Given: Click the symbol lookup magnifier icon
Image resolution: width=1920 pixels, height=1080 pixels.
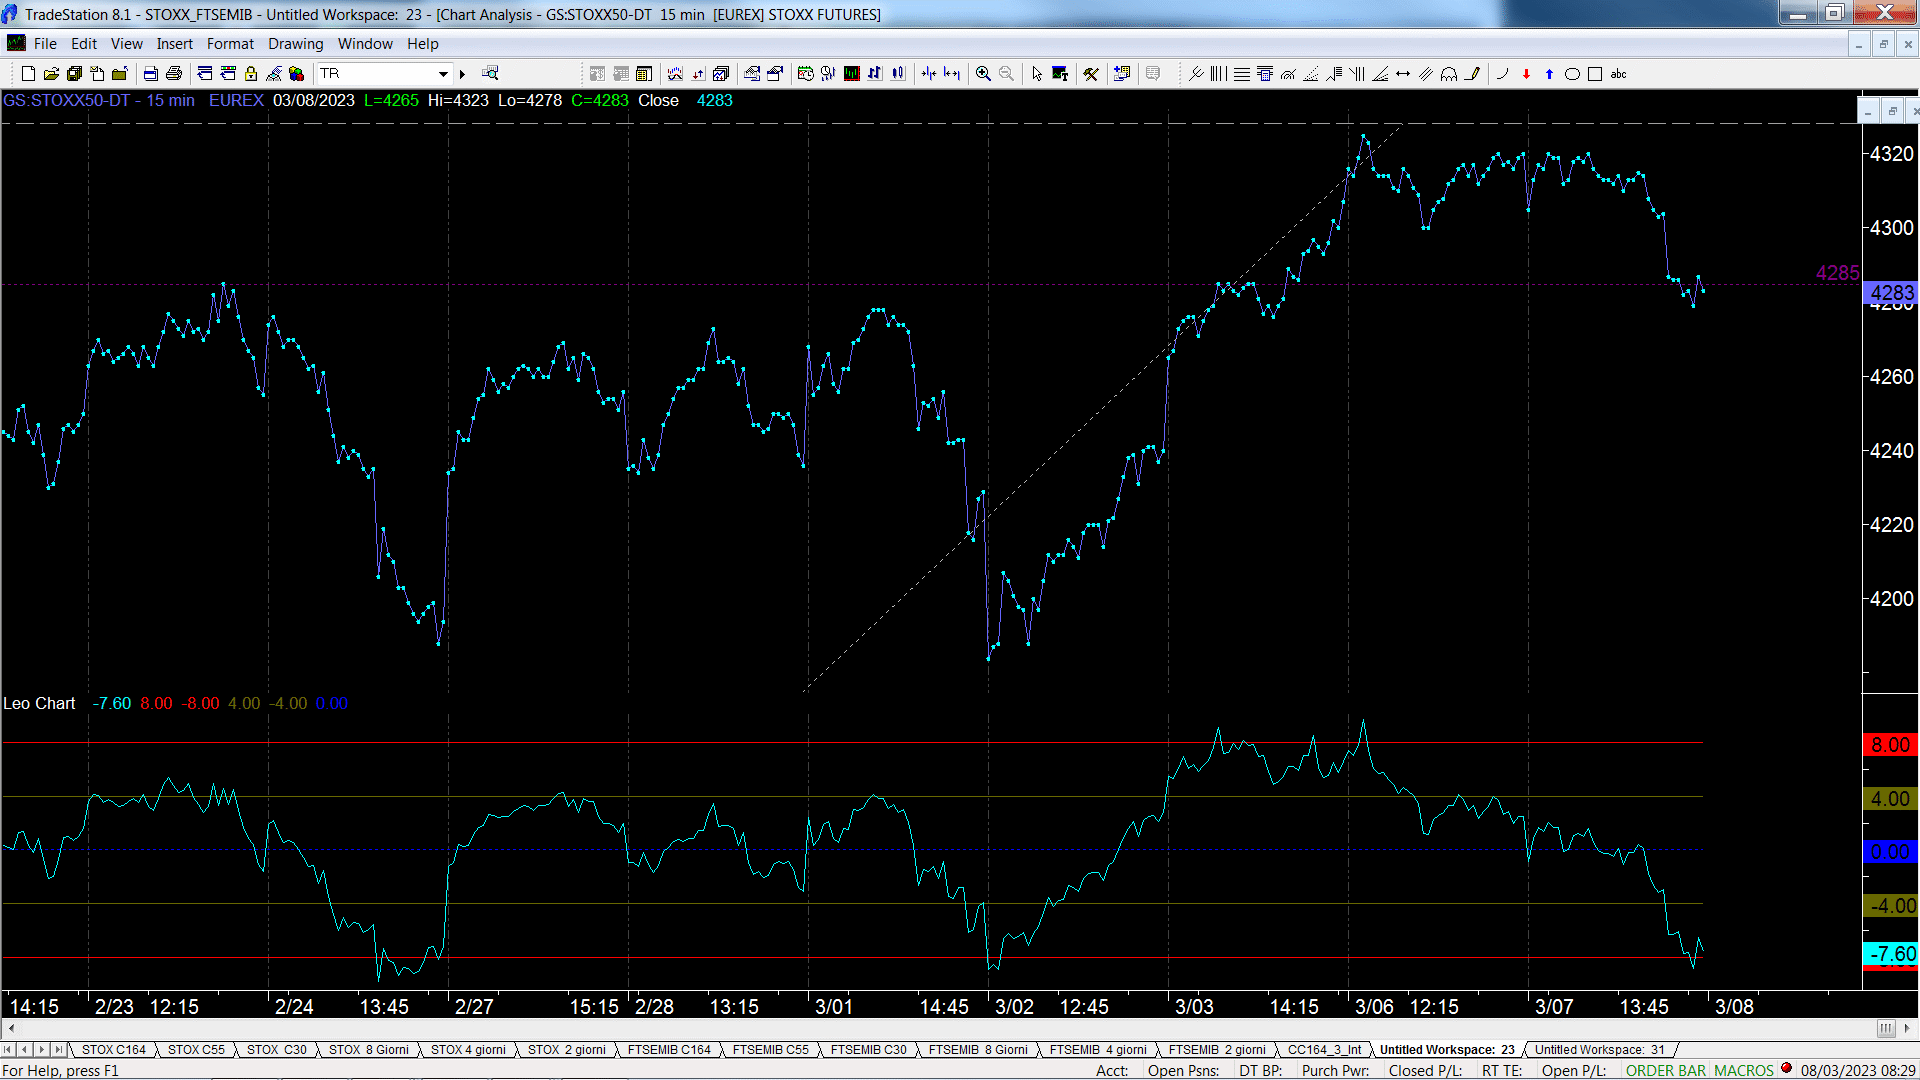Looking at the screenshot, I should (490, 74).
